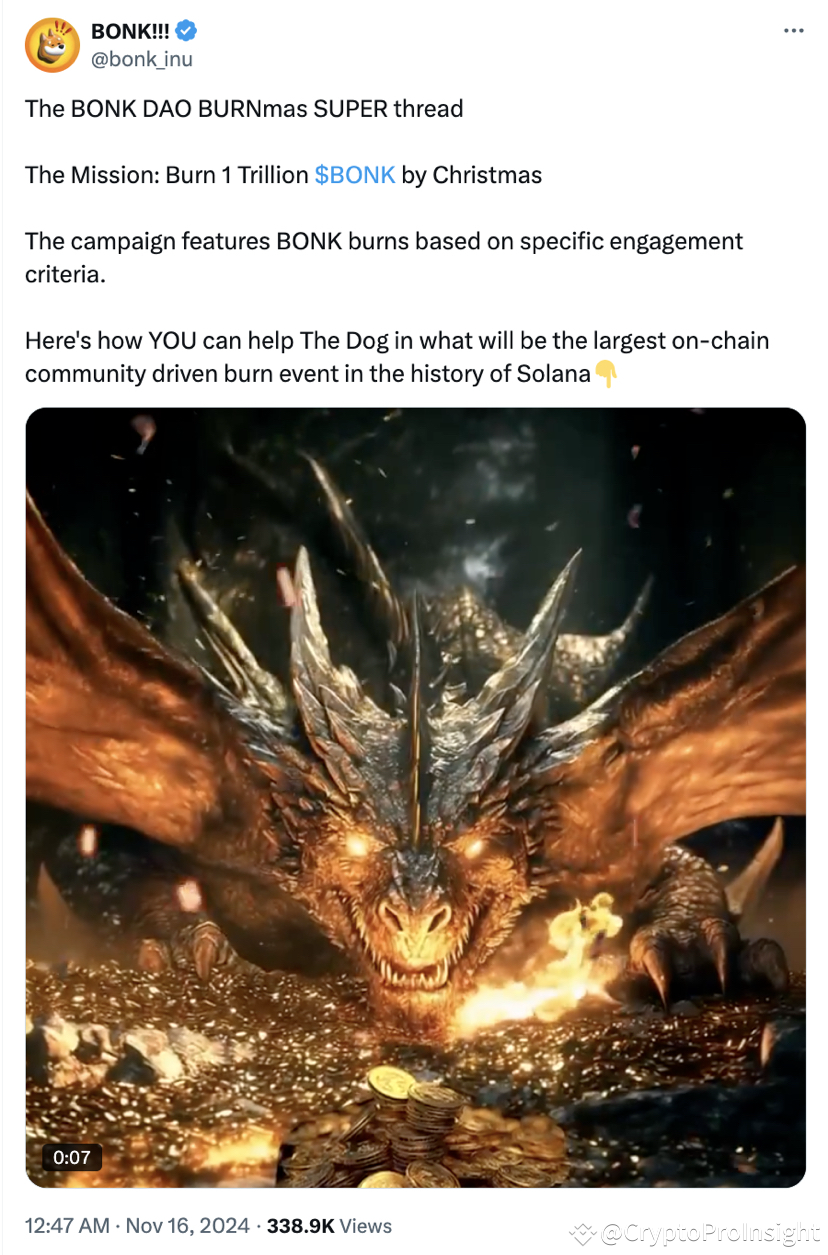This screenshot has width=828, height=1255.
Task: Click the Nov 16, 2024 date
Action: click(186, 1225)
